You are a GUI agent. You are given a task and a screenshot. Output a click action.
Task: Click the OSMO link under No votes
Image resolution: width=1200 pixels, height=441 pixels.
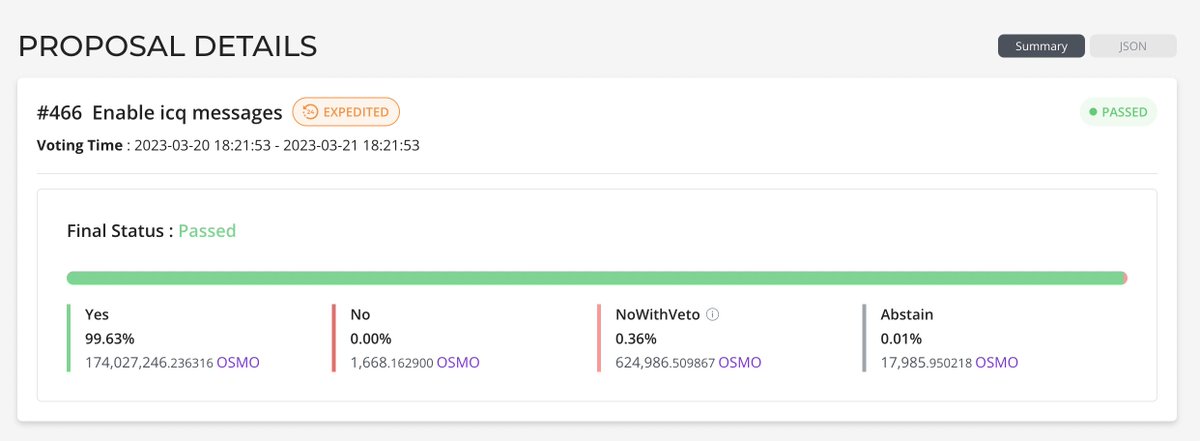tap(458, 362)
